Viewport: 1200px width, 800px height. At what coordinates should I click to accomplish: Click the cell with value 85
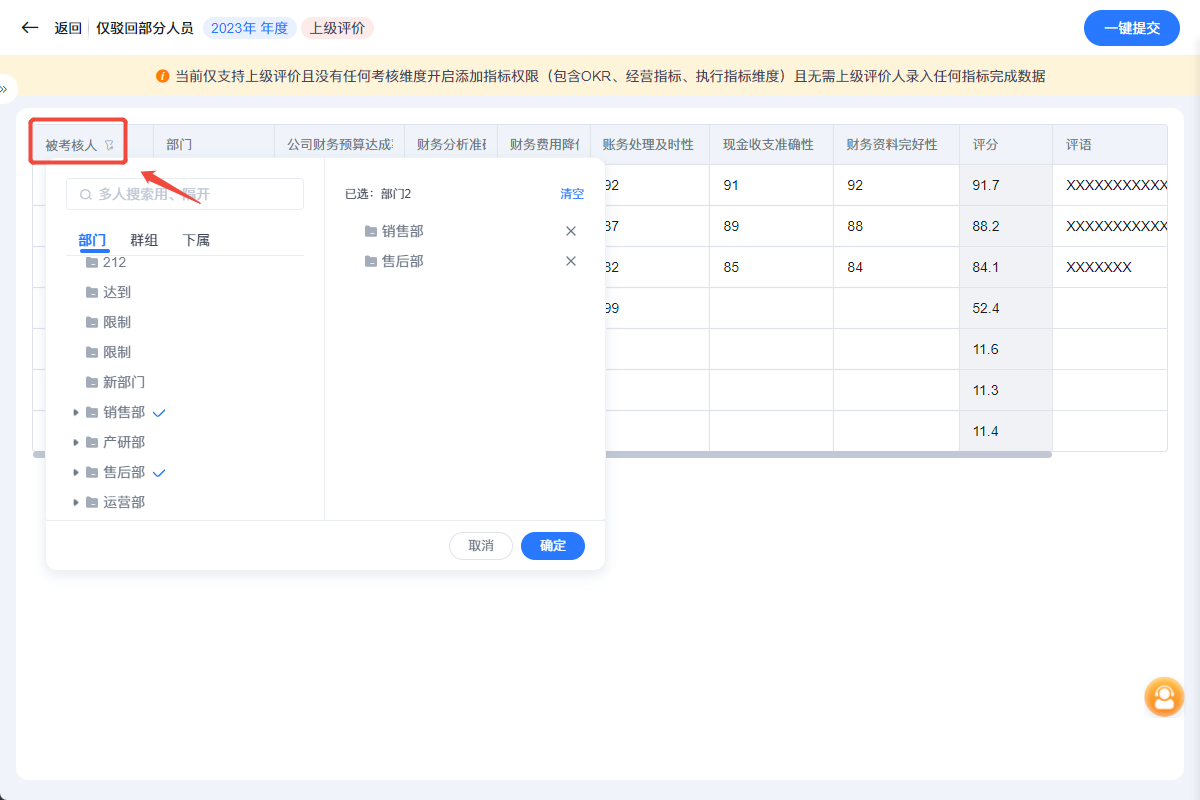pos(771,267)
